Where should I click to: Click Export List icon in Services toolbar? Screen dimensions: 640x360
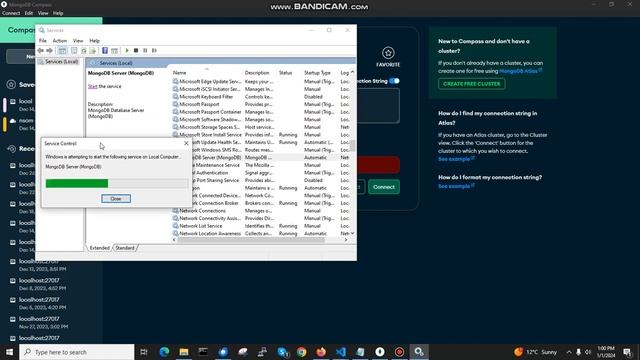[93, 51]
